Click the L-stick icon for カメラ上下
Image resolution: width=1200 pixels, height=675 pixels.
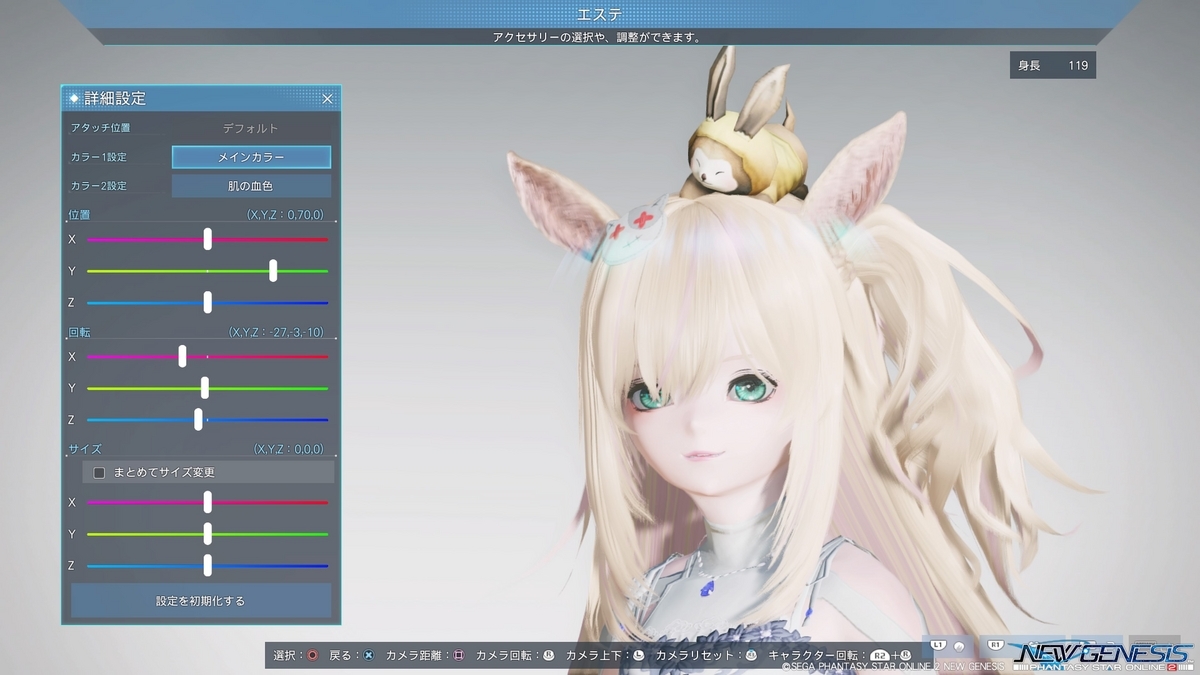[x=638, y=655]
